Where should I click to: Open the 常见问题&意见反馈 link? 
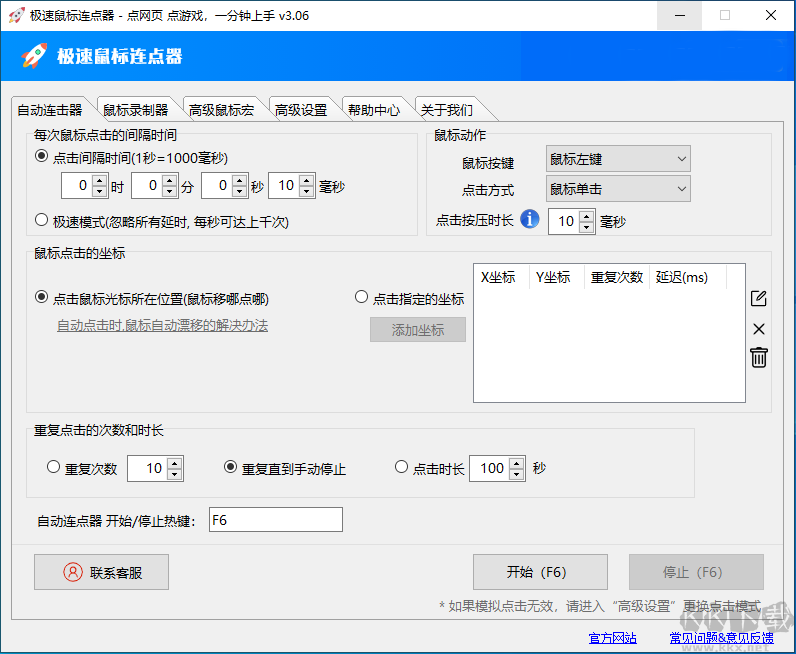721,638
